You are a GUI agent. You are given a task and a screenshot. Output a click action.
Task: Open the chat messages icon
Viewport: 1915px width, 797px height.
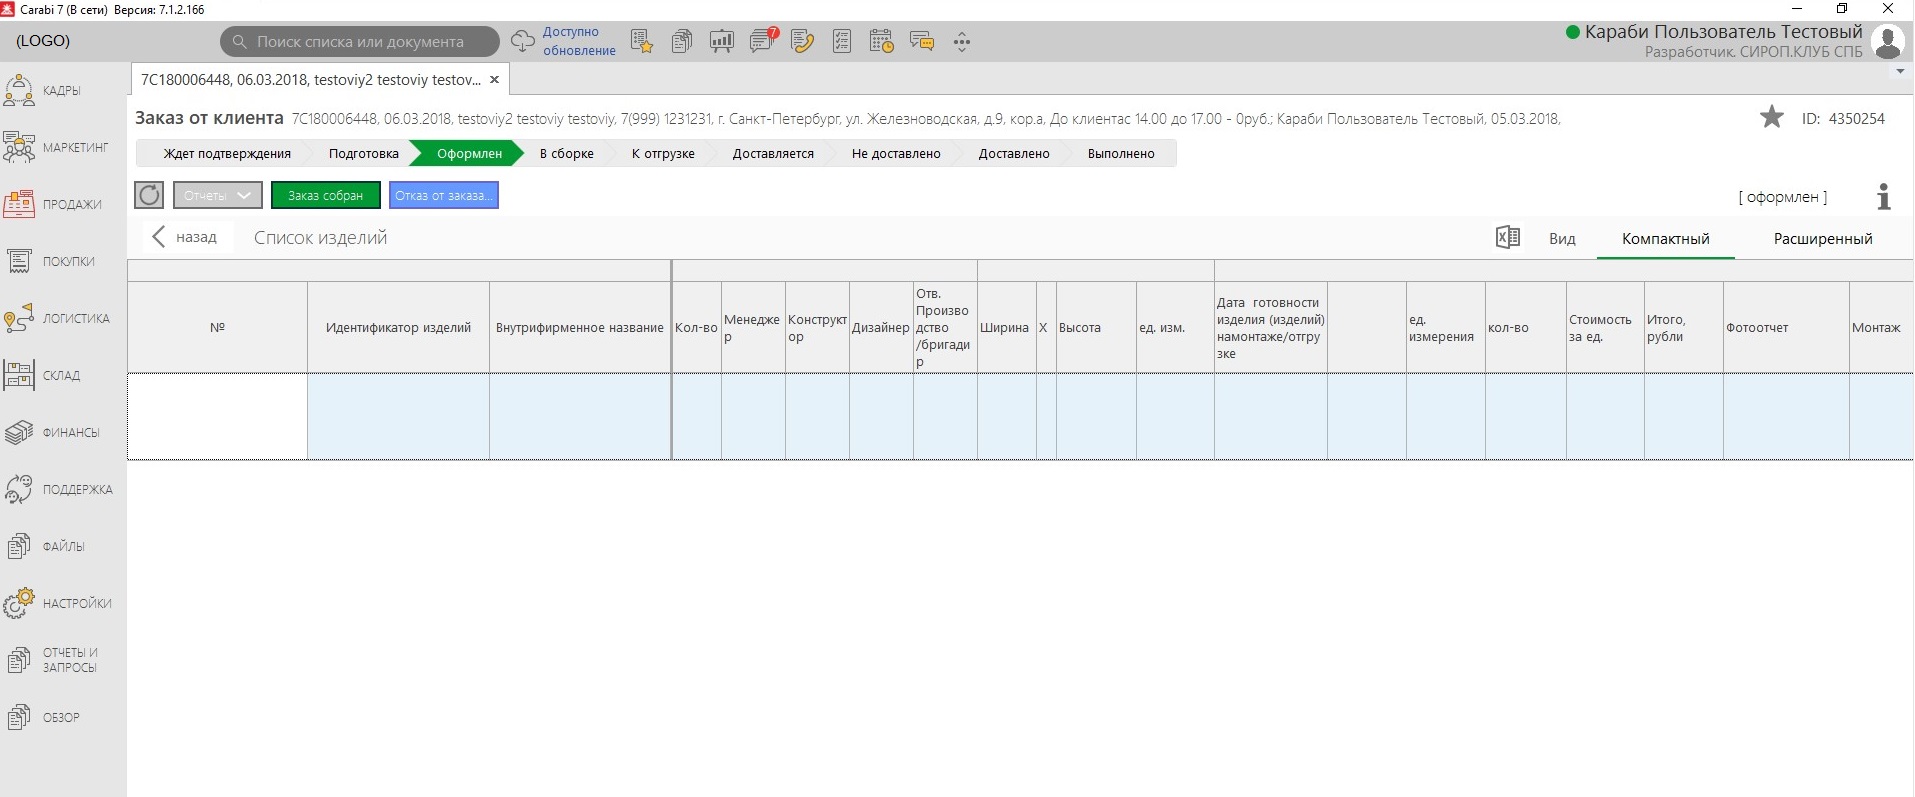click(921, 42)
